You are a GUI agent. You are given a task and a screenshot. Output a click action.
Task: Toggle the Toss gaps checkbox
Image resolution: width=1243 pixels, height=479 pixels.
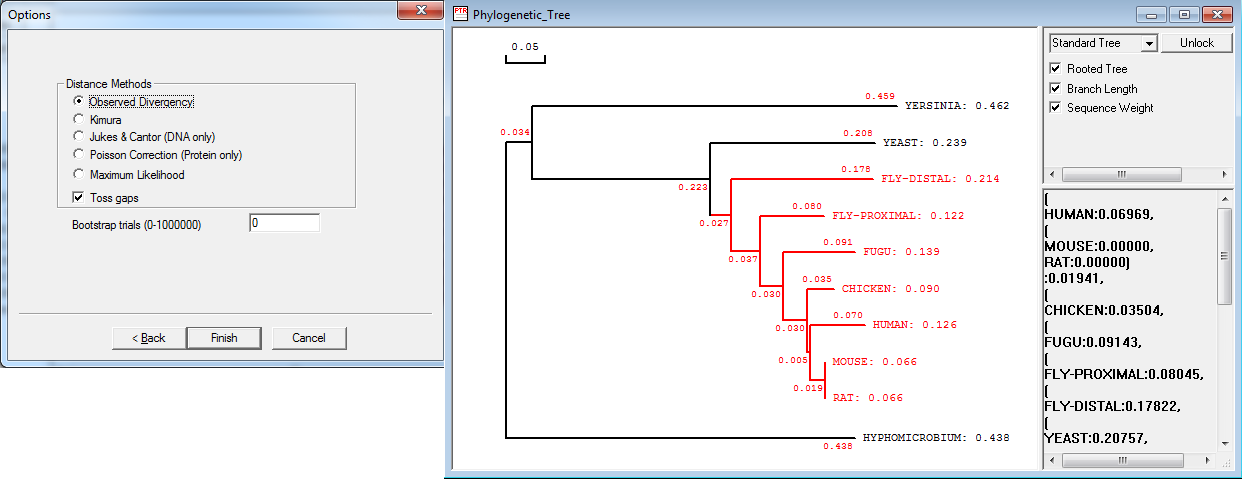105,198
